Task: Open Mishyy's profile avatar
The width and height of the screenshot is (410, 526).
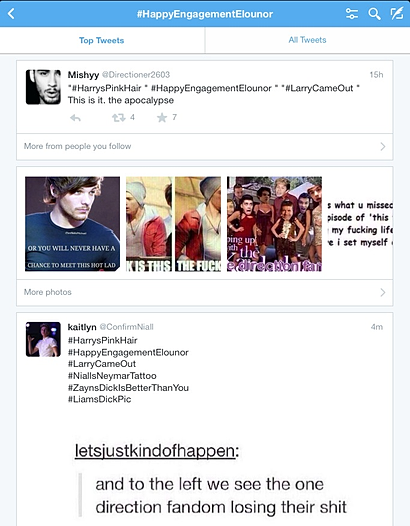Action: pos(43,87)
